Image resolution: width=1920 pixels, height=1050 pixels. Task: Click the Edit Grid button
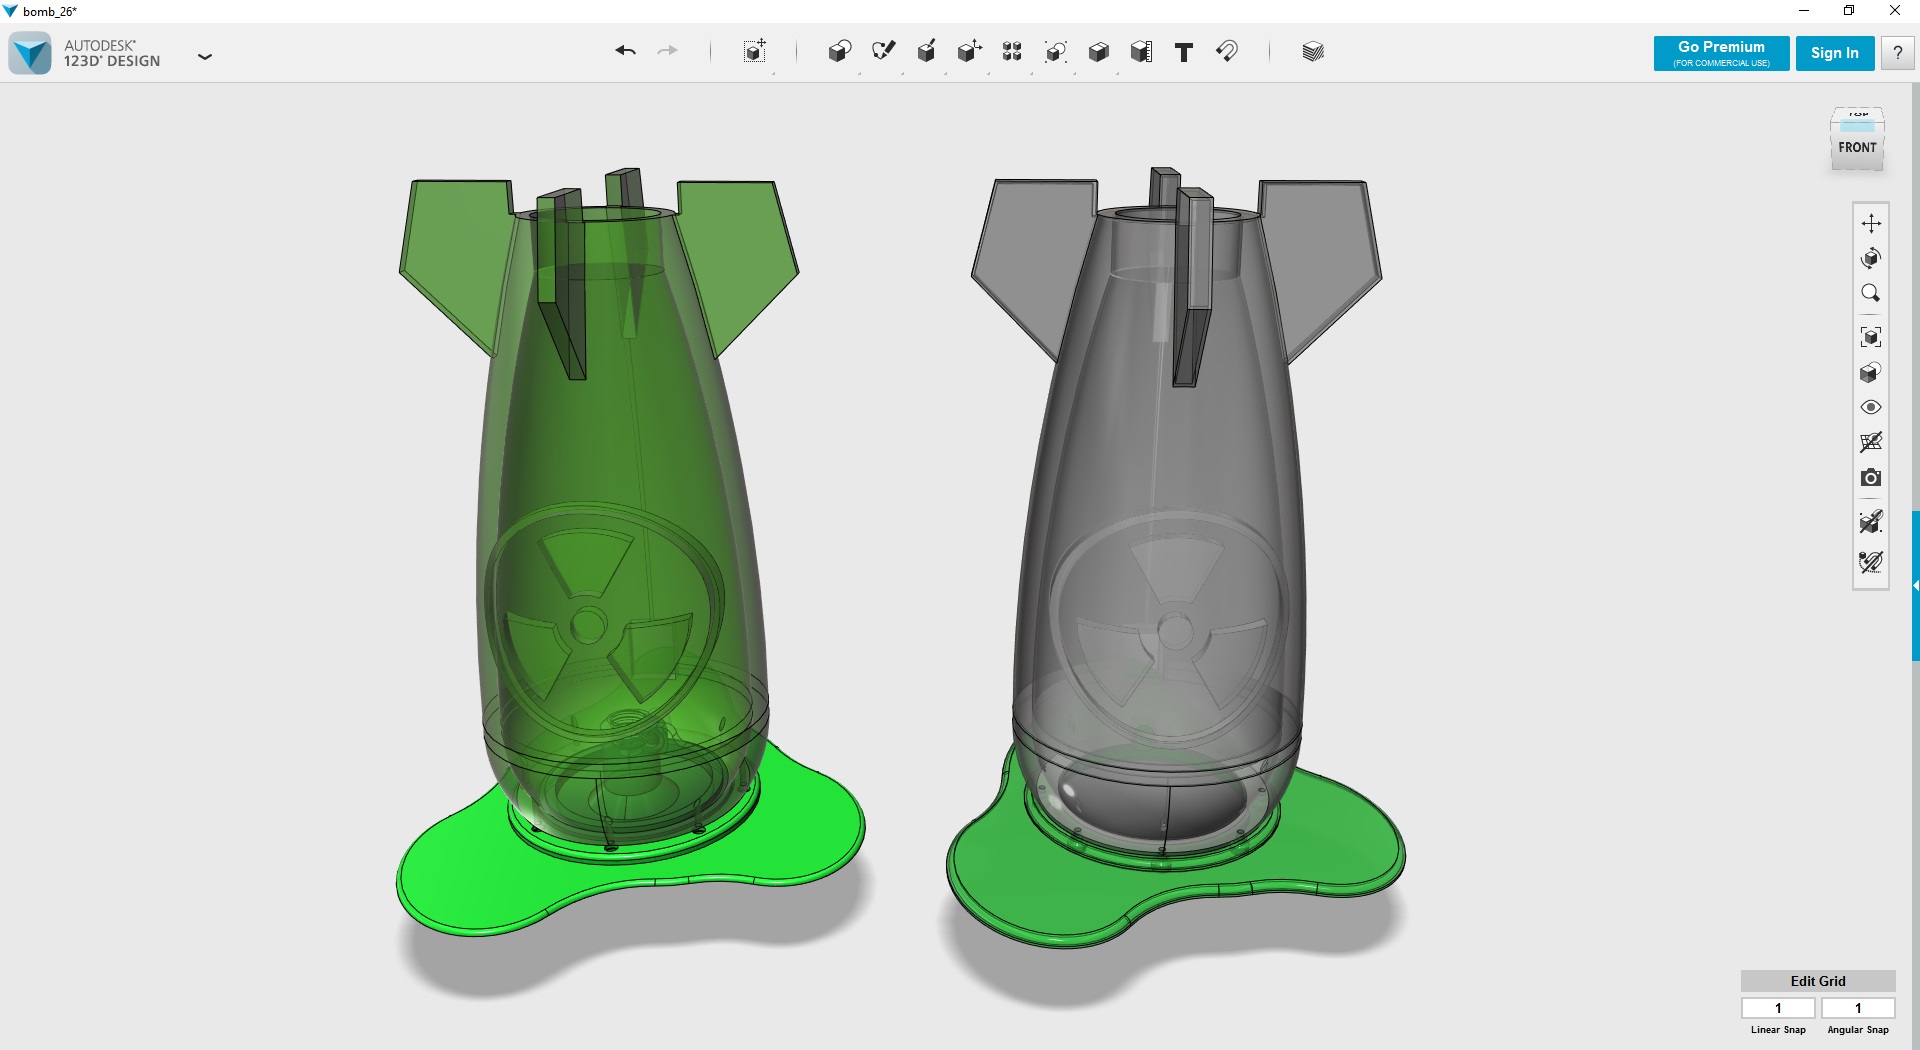[1818, 981]
